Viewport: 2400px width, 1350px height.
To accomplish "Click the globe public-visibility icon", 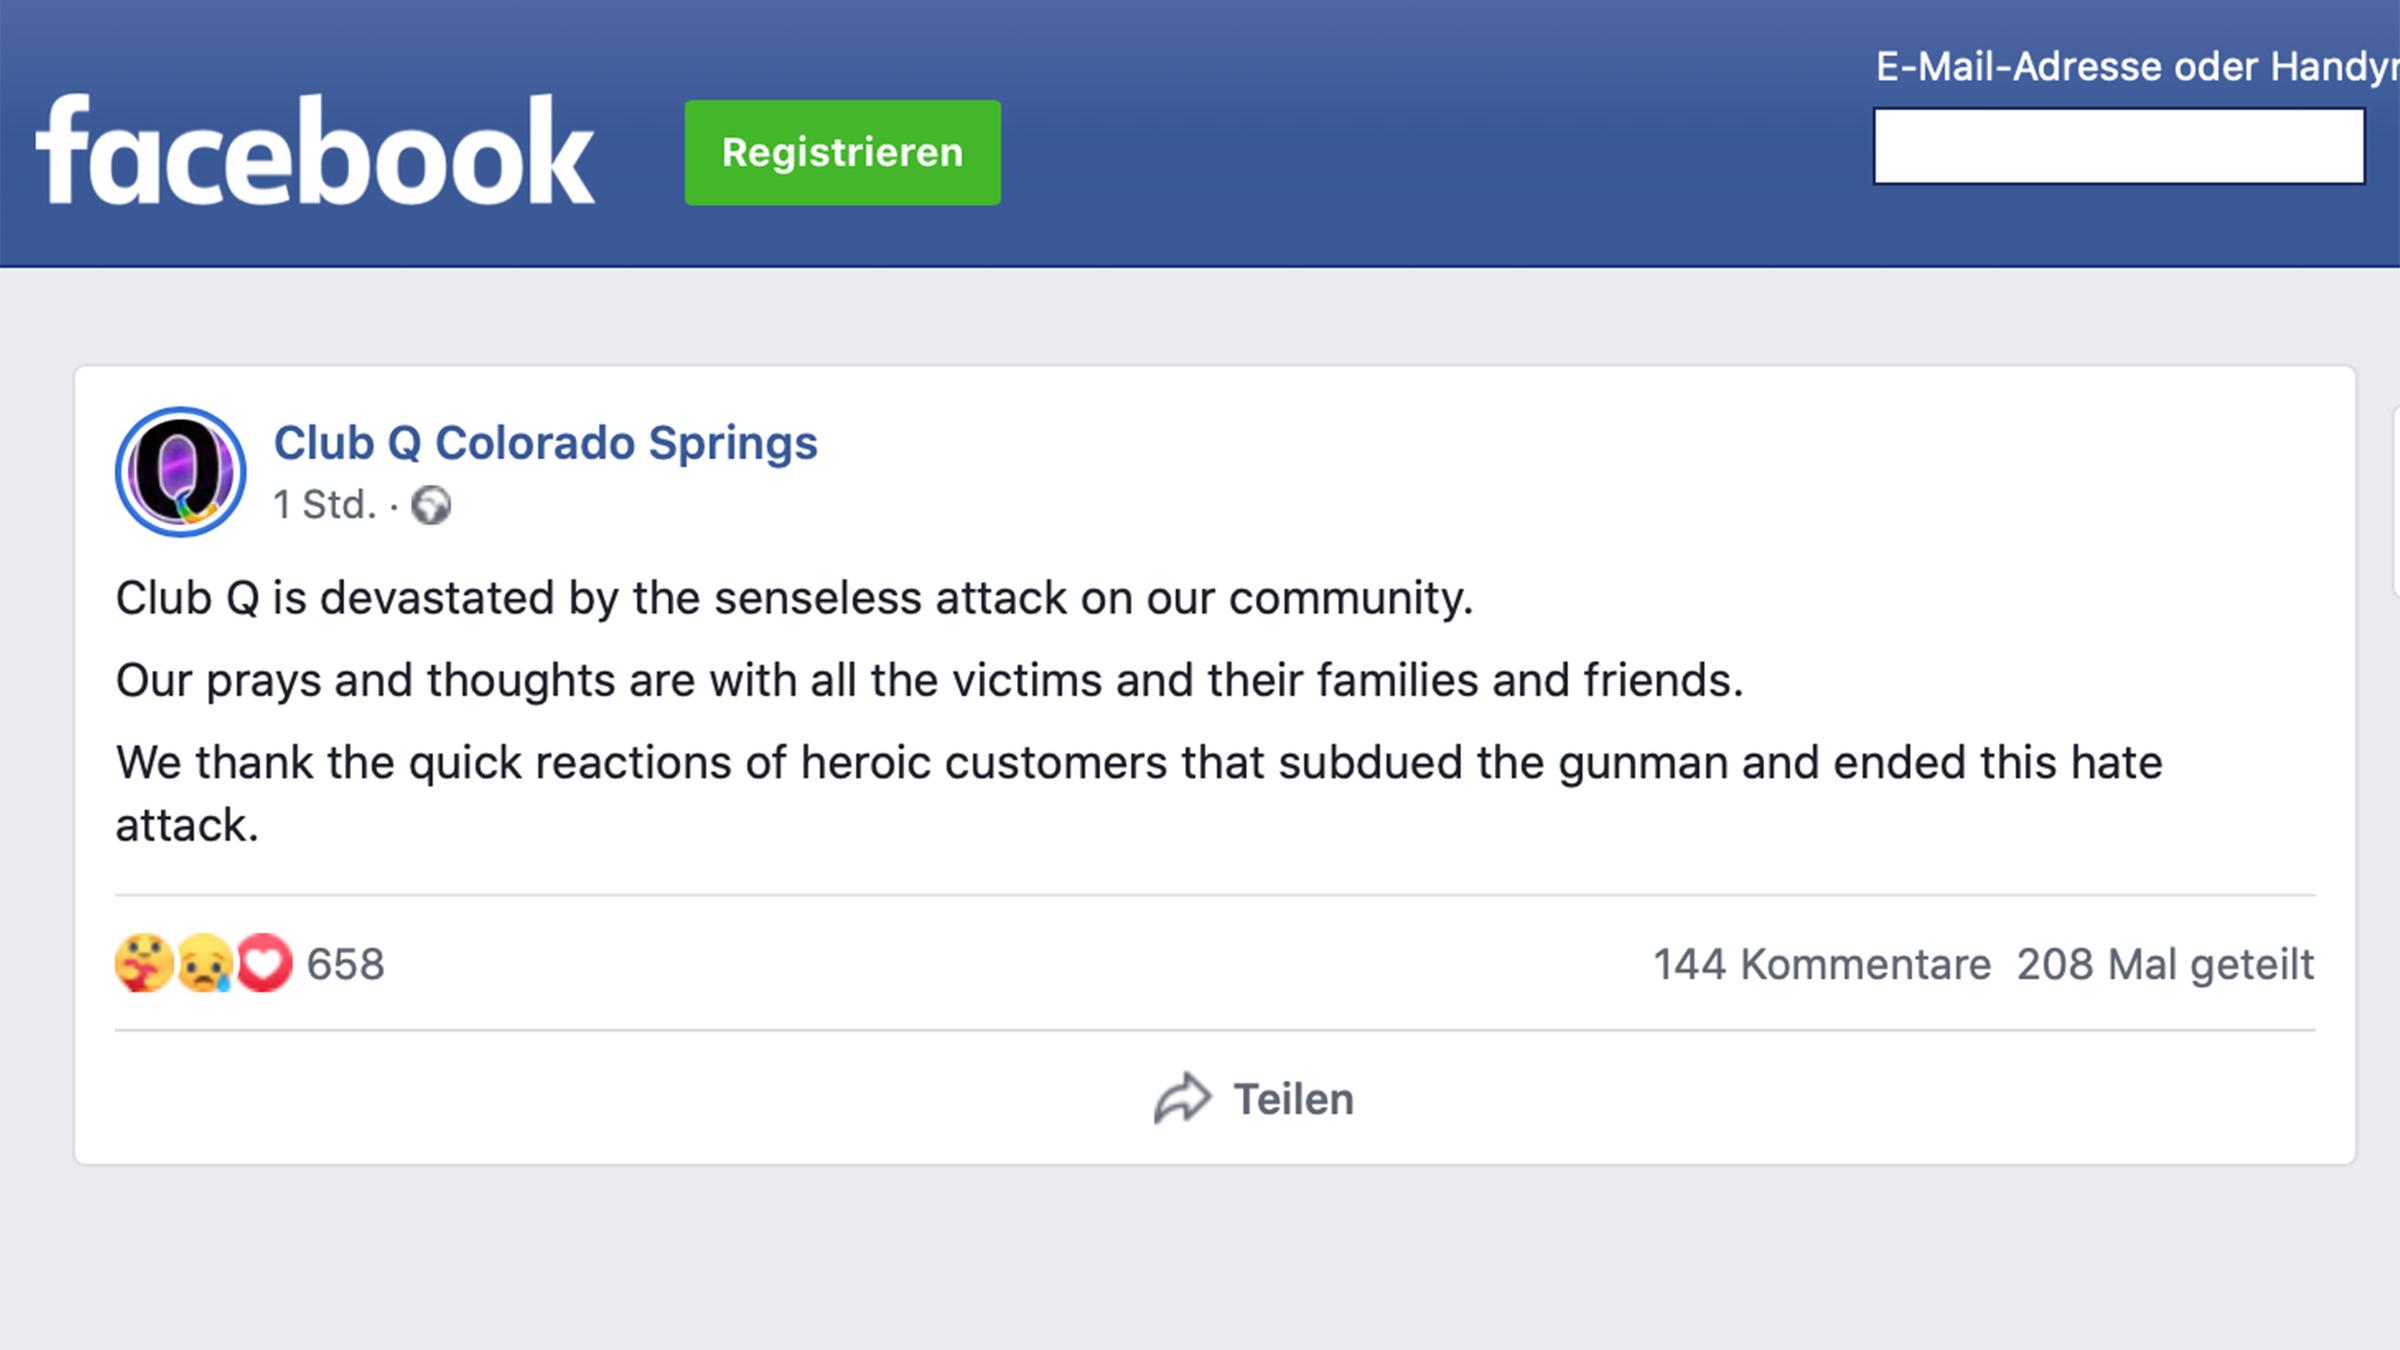I will [431, 505].
